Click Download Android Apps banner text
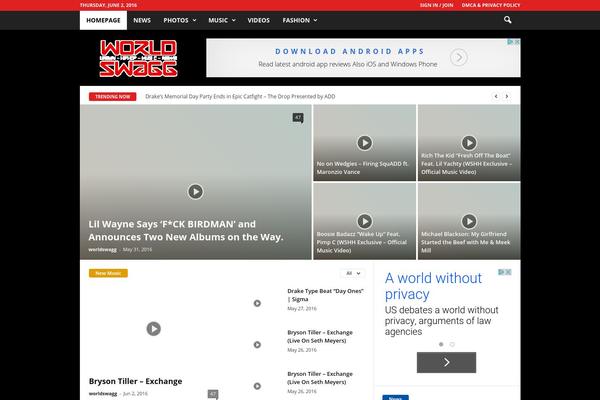 tap(350, 51)
